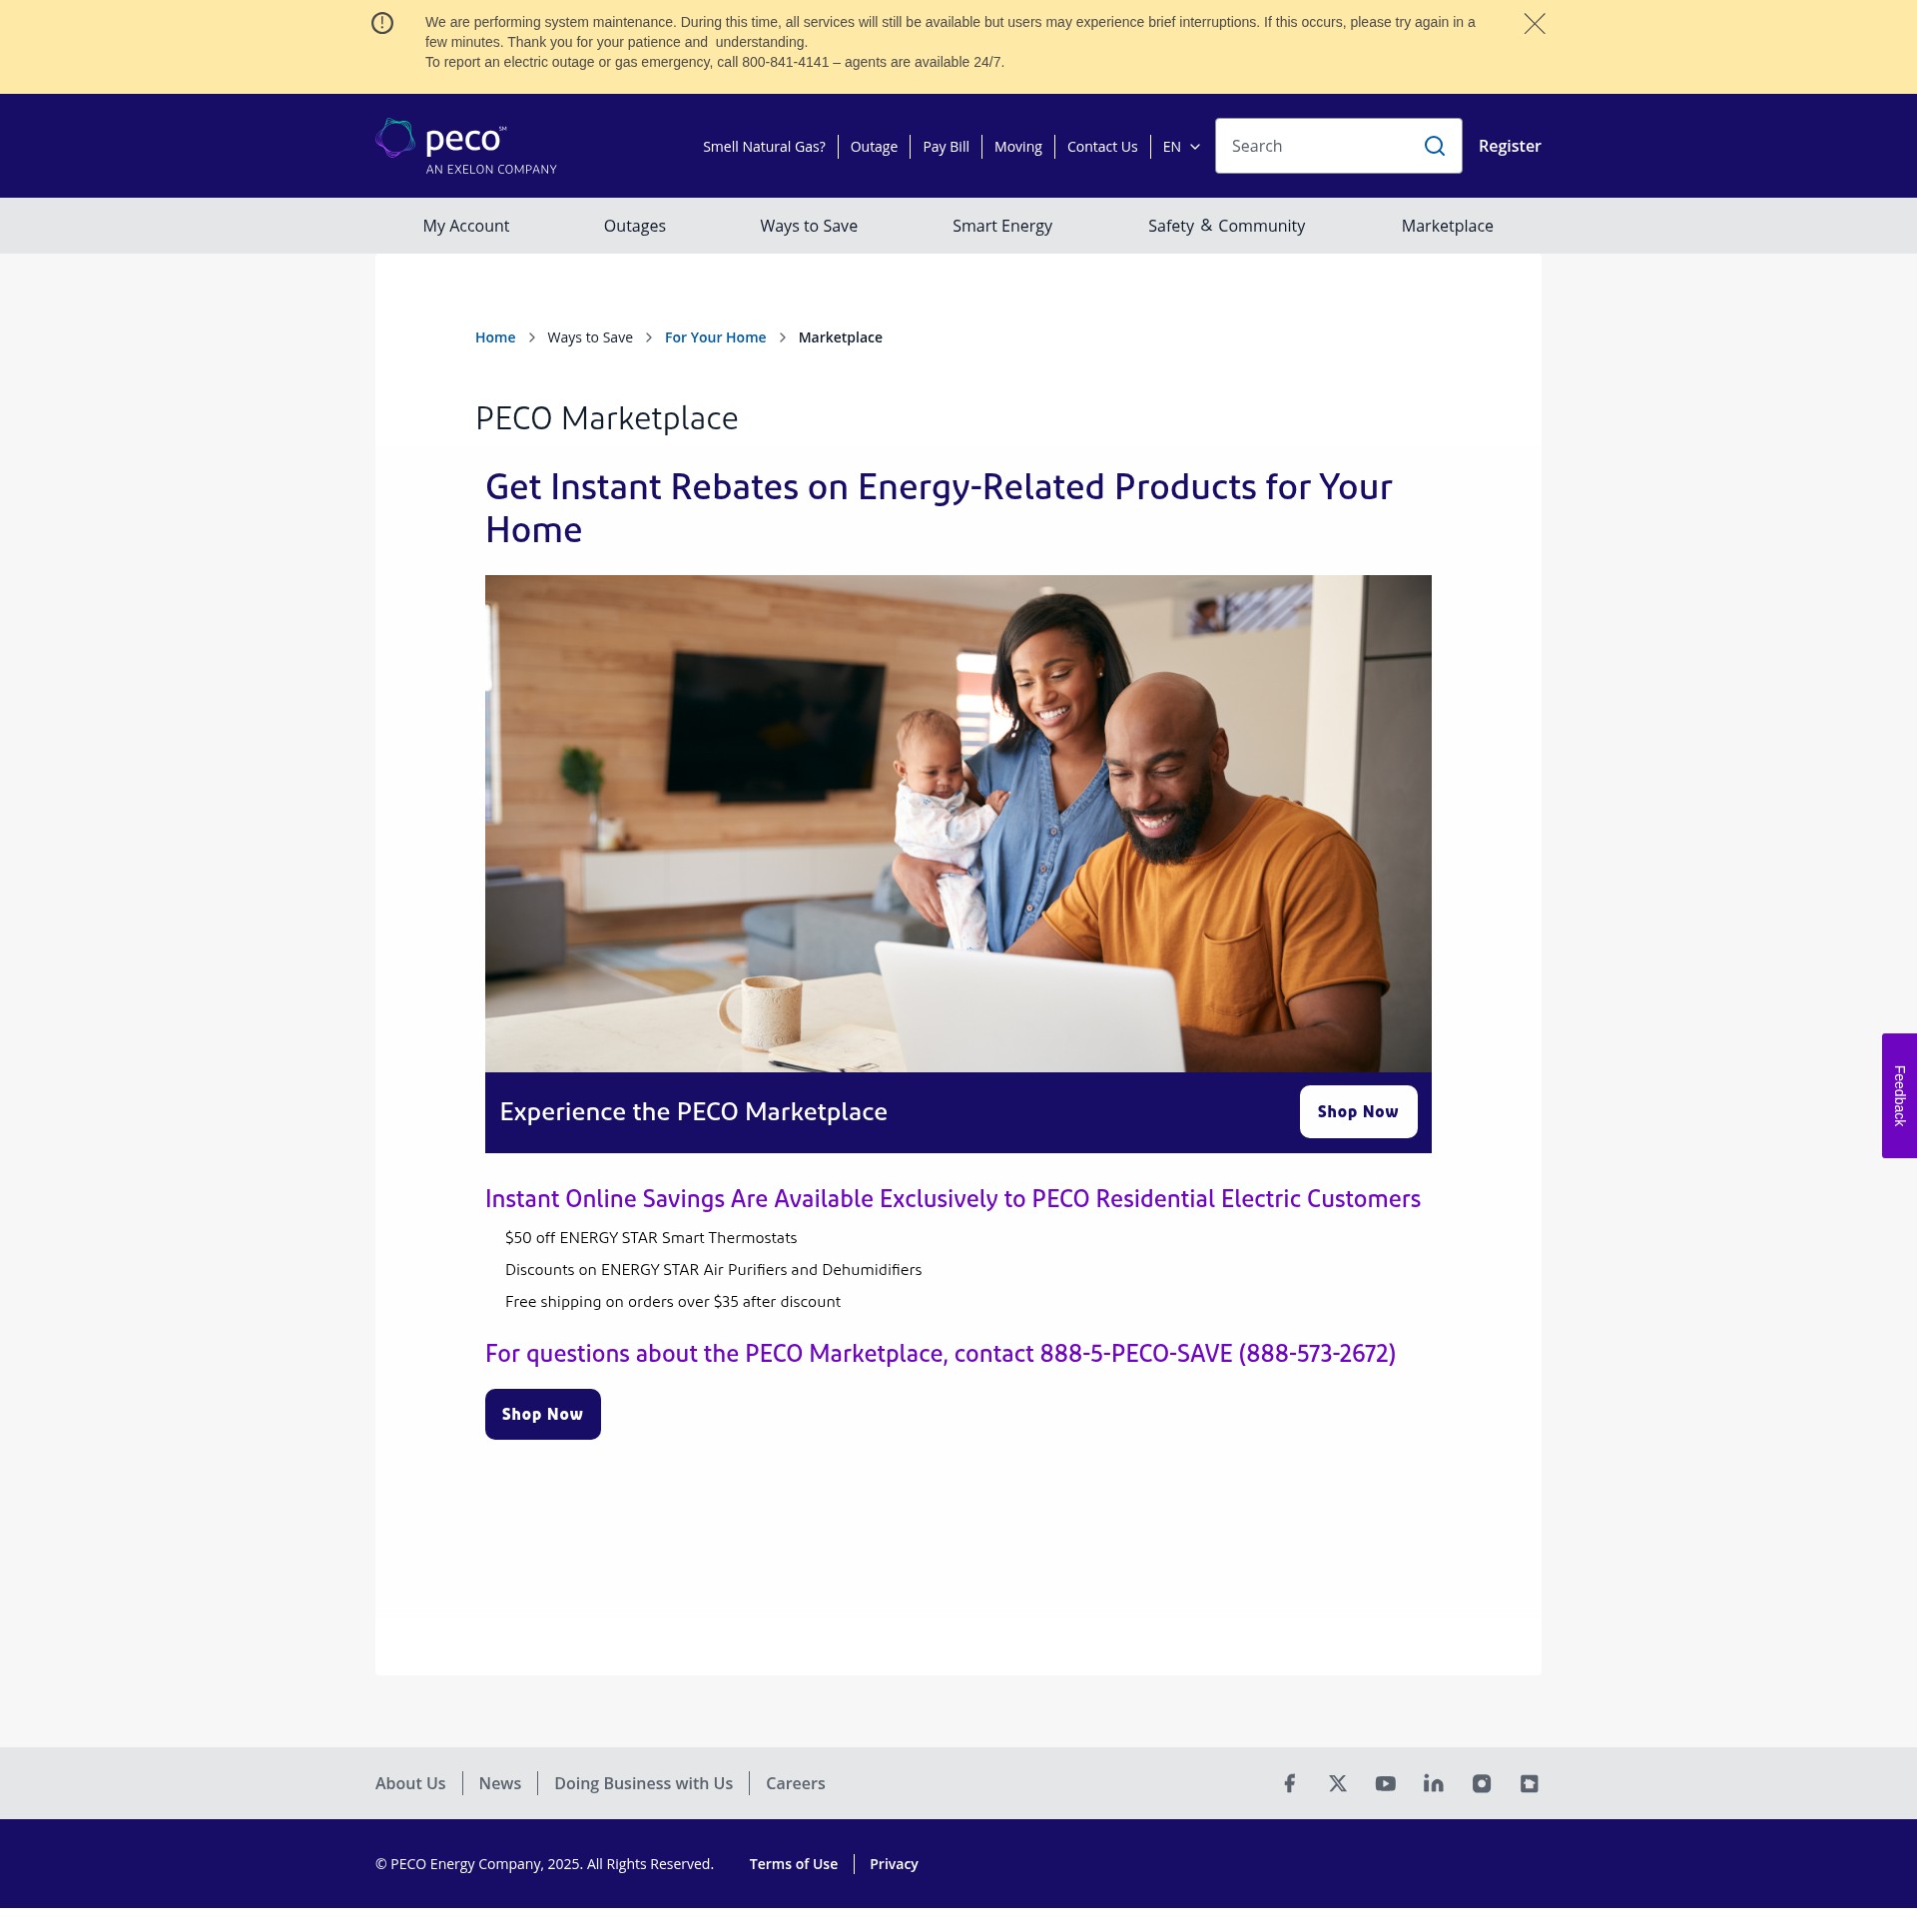Open the Feedback side tab
Viewport: 1917px width, 1932px height.
coord(1898,1095)
